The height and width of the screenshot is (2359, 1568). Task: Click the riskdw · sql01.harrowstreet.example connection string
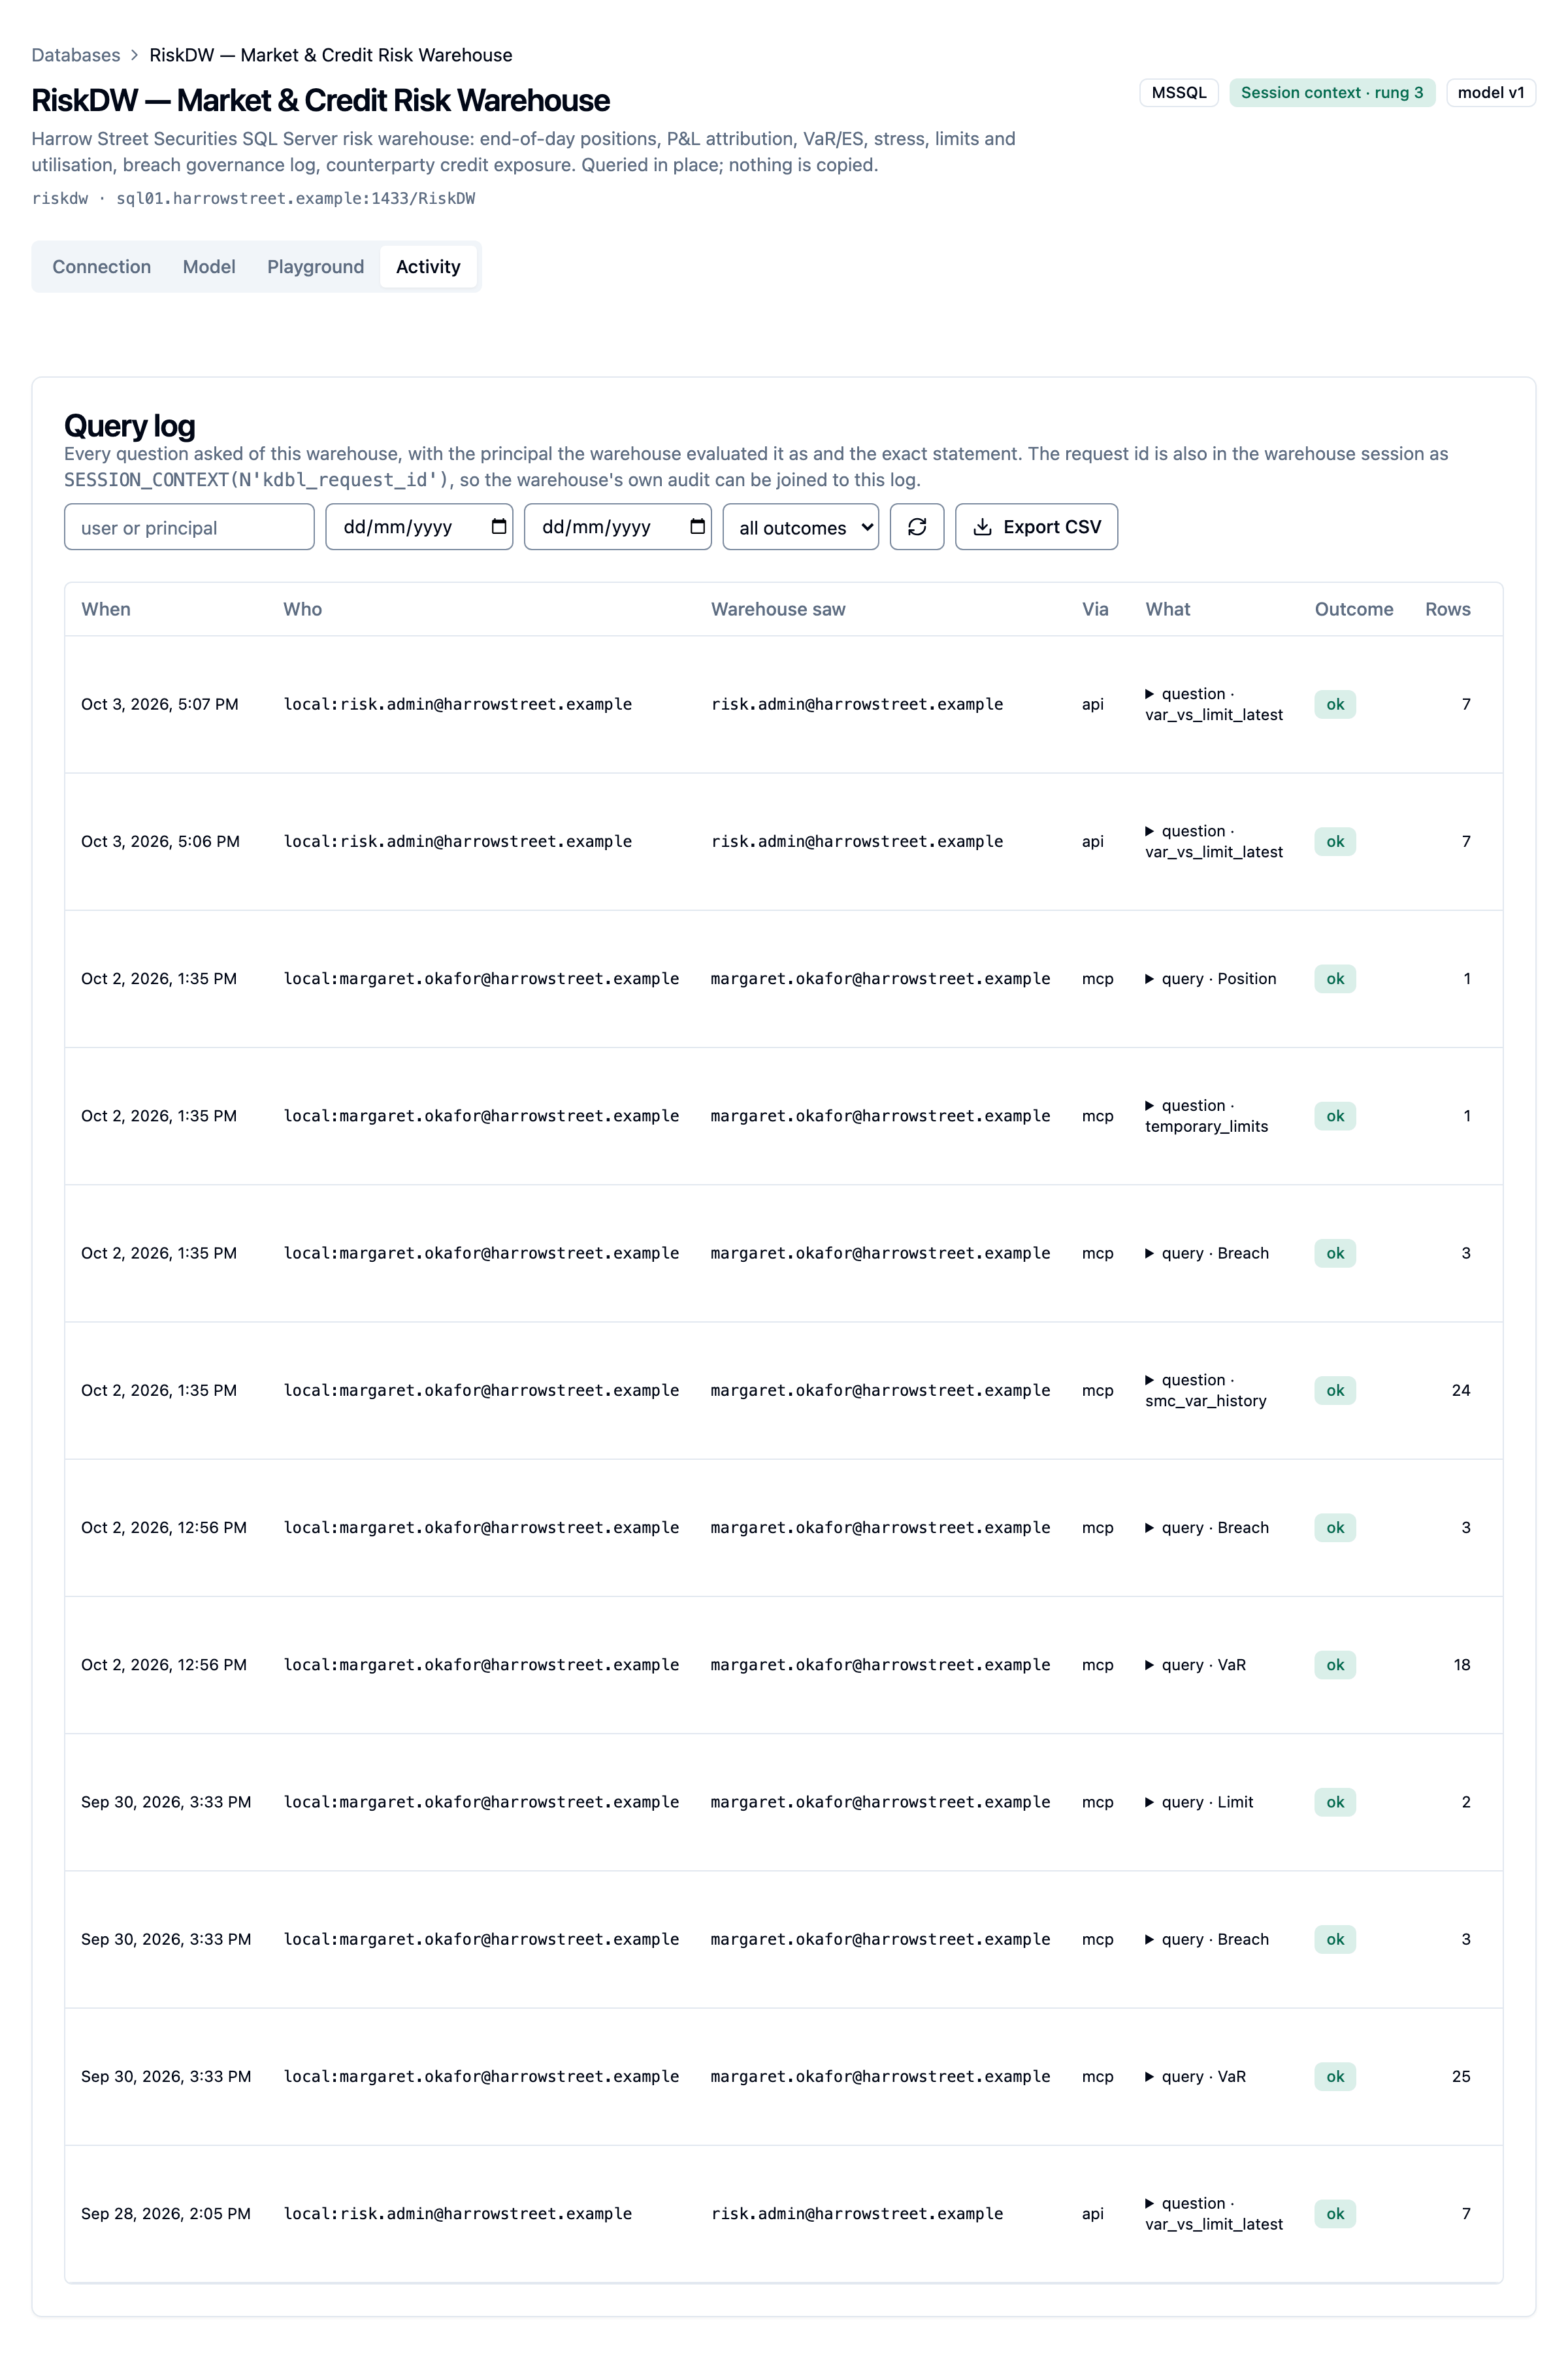tap(253, 198)
